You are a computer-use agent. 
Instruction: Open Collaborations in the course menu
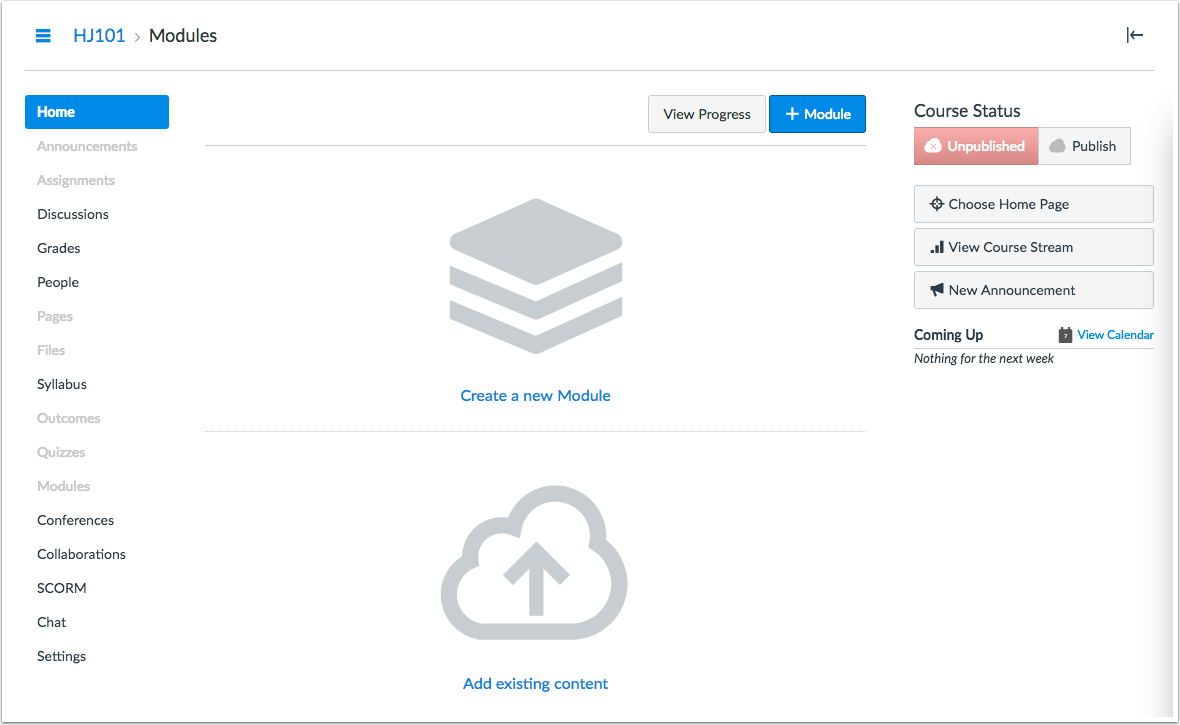point(81,554)
